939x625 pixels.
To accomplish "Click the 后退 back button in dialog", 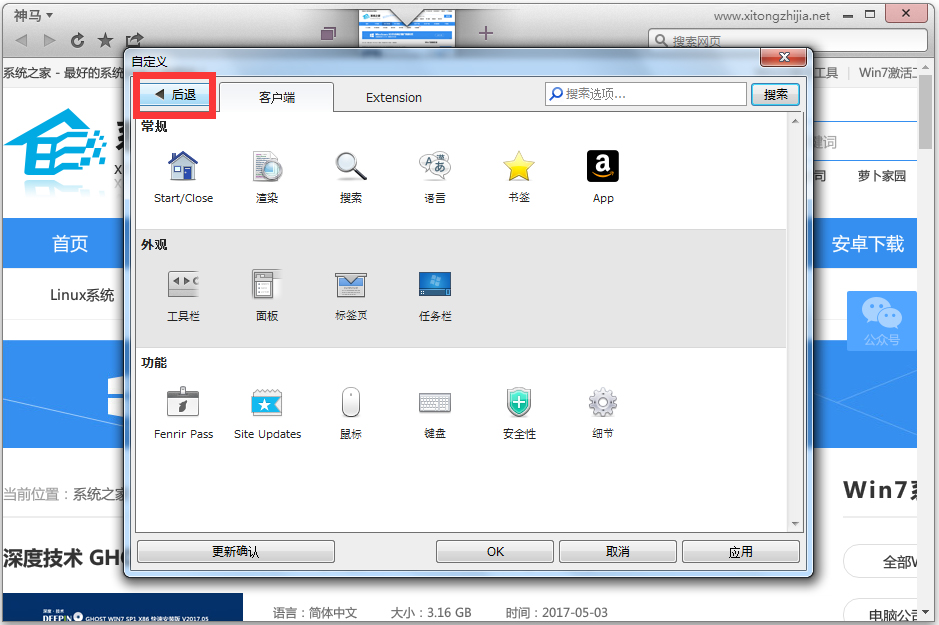I will point(174,95).
